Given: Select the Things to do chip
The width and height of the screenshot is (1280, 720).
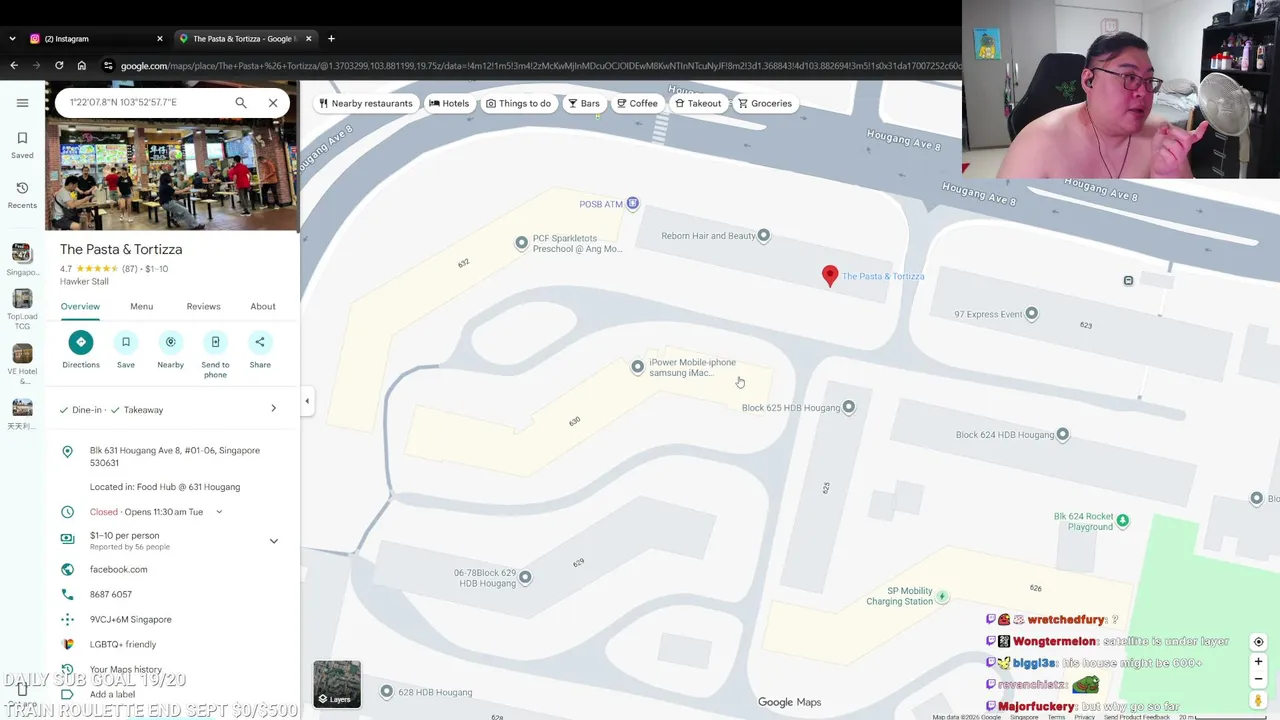Looking at the screenshot, I should tap(519, 103).
